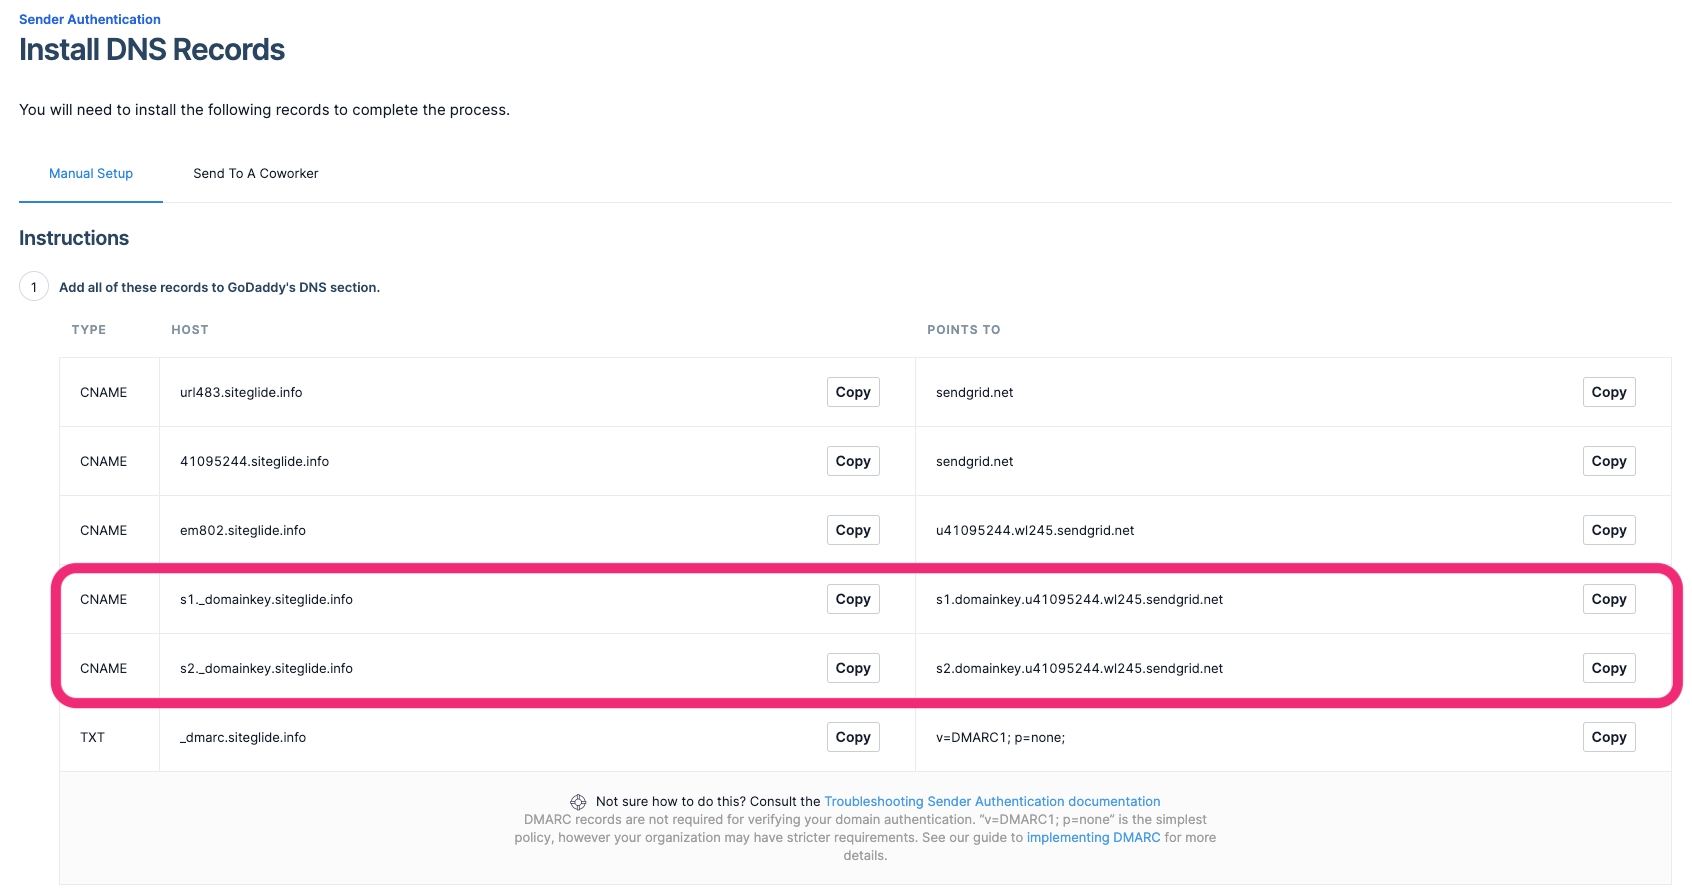
Task: Copy sendgrid.net value for url483 record
Action: click(1608, 392)
